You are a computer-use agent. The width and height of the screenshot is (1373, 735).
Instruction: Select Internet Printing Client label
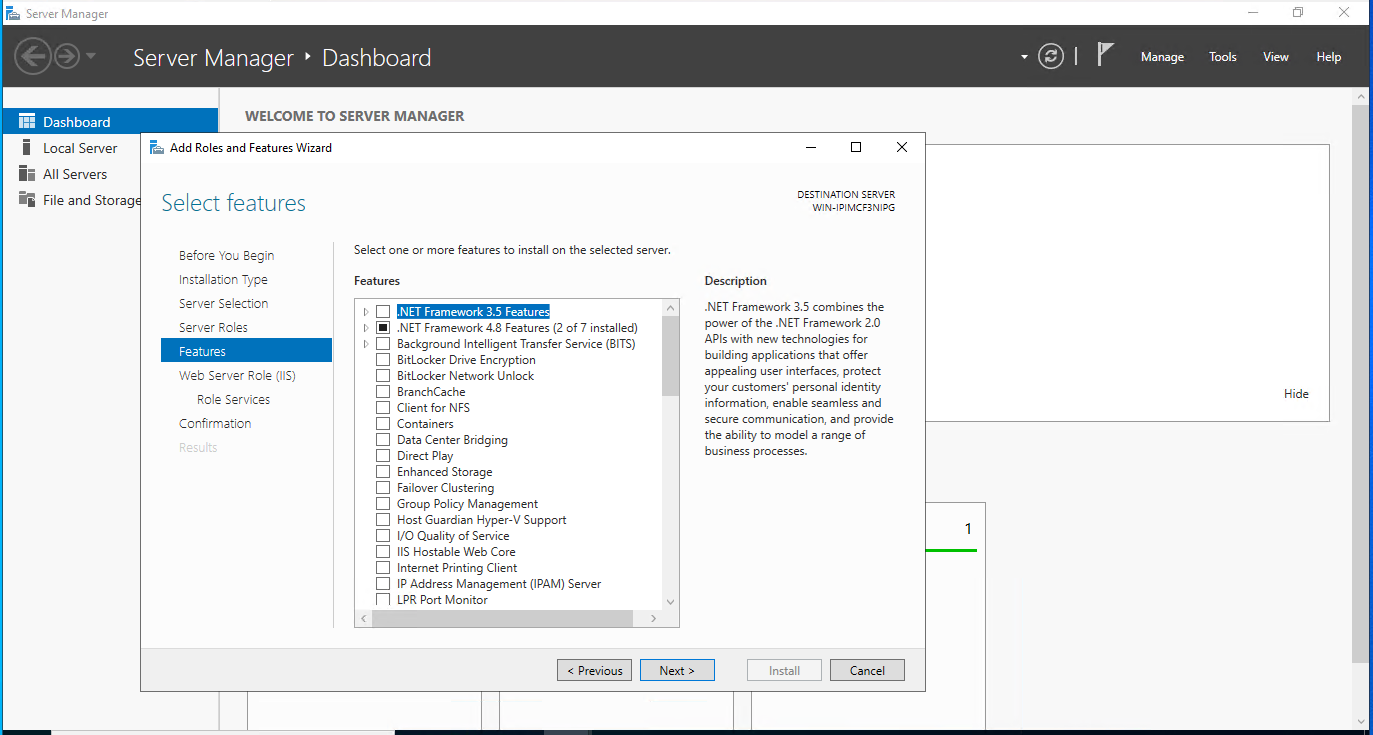click(457, 568)
